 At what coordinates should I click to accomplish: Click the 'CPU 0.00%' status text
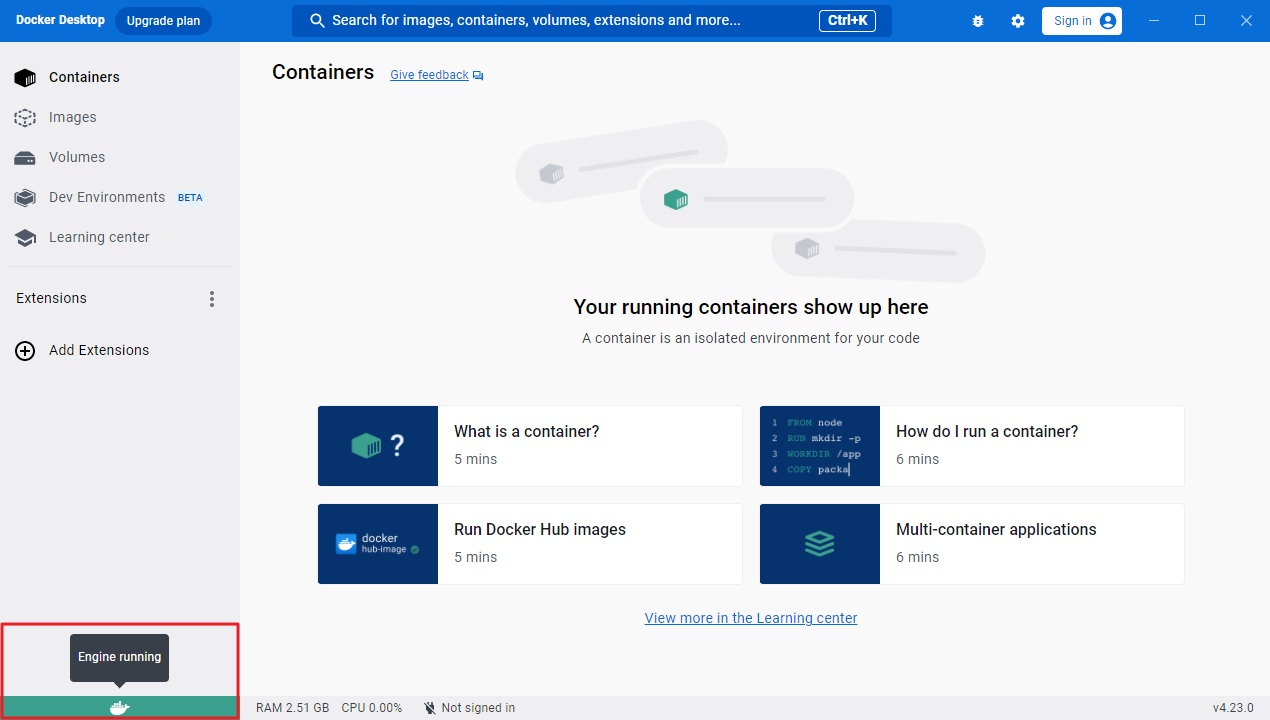coord(372,708)
